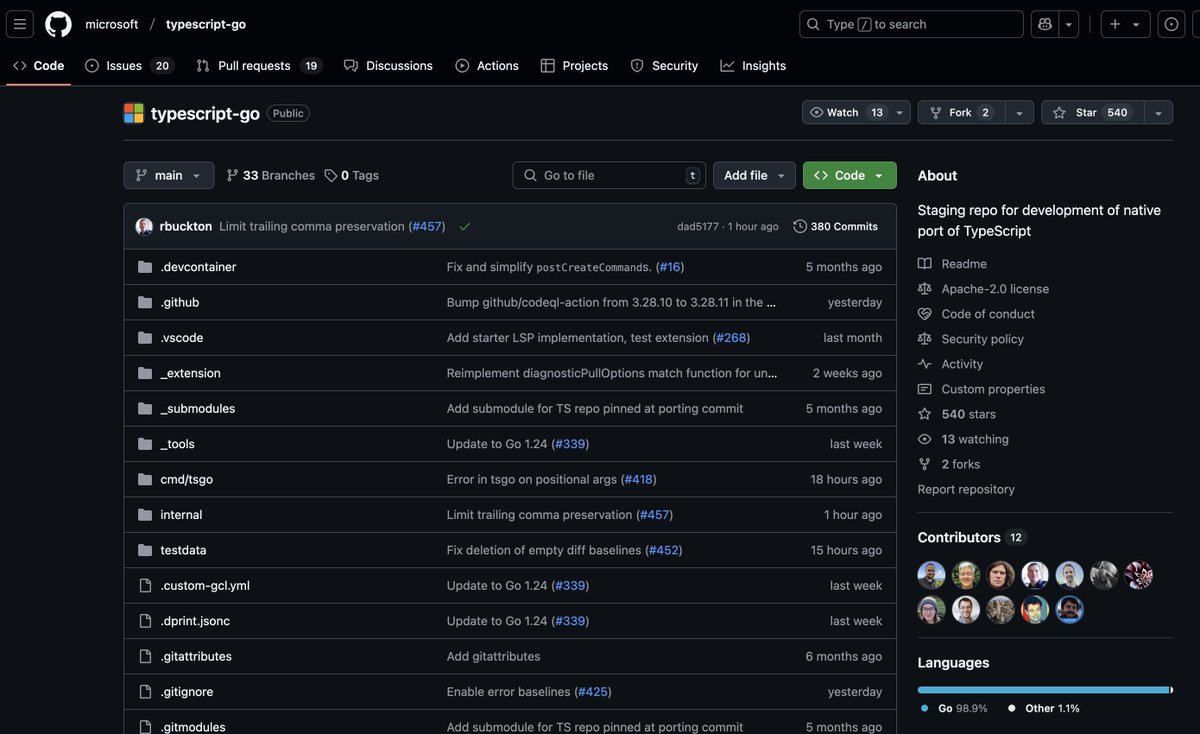
Task: Open the Security policy link
Action: tap(971, 339)
